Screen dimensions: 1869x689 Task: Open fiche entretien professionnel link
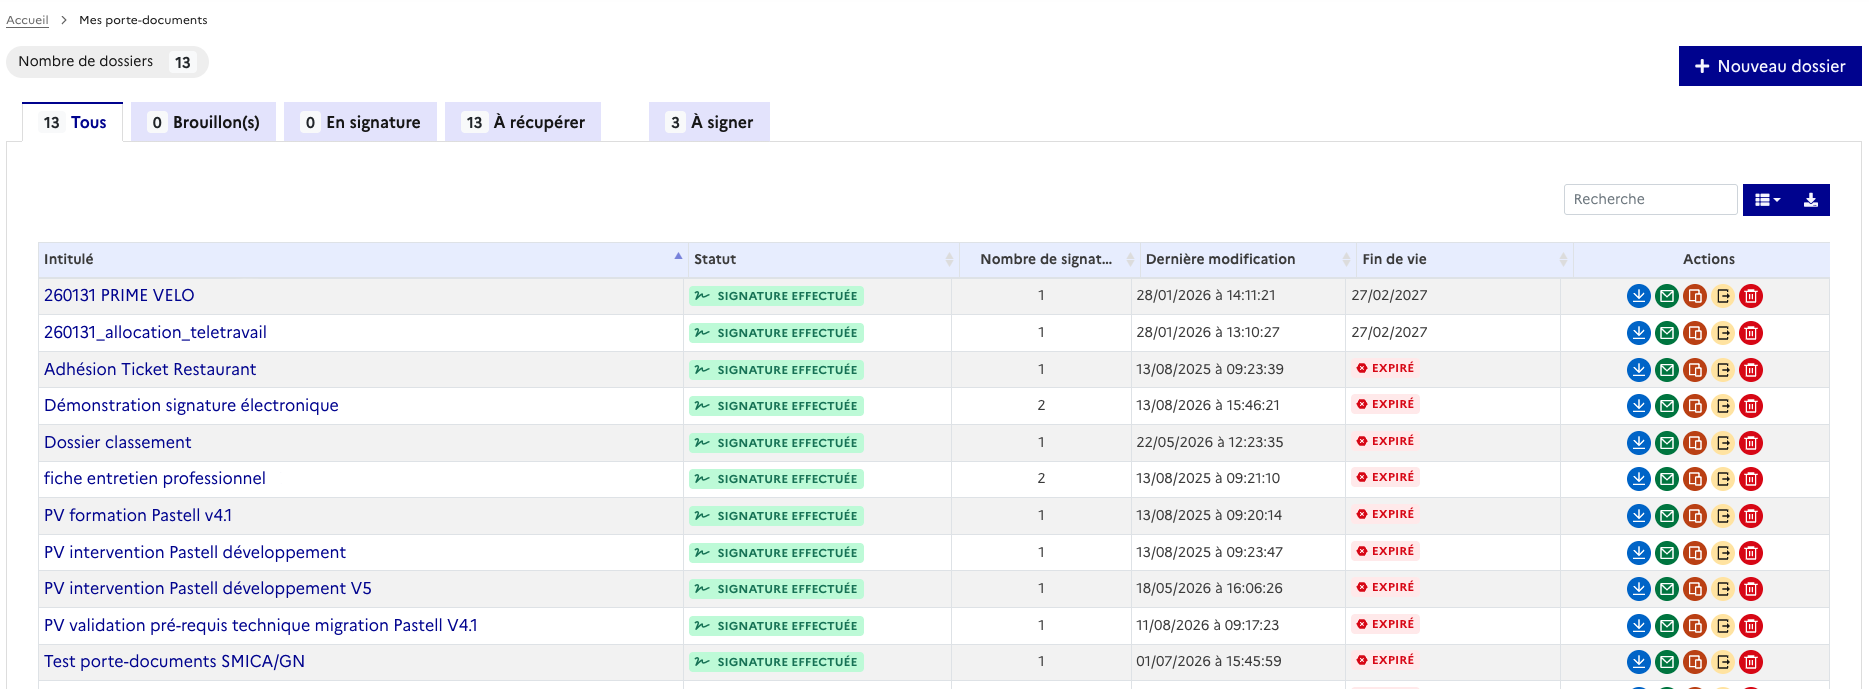point(155,478)
